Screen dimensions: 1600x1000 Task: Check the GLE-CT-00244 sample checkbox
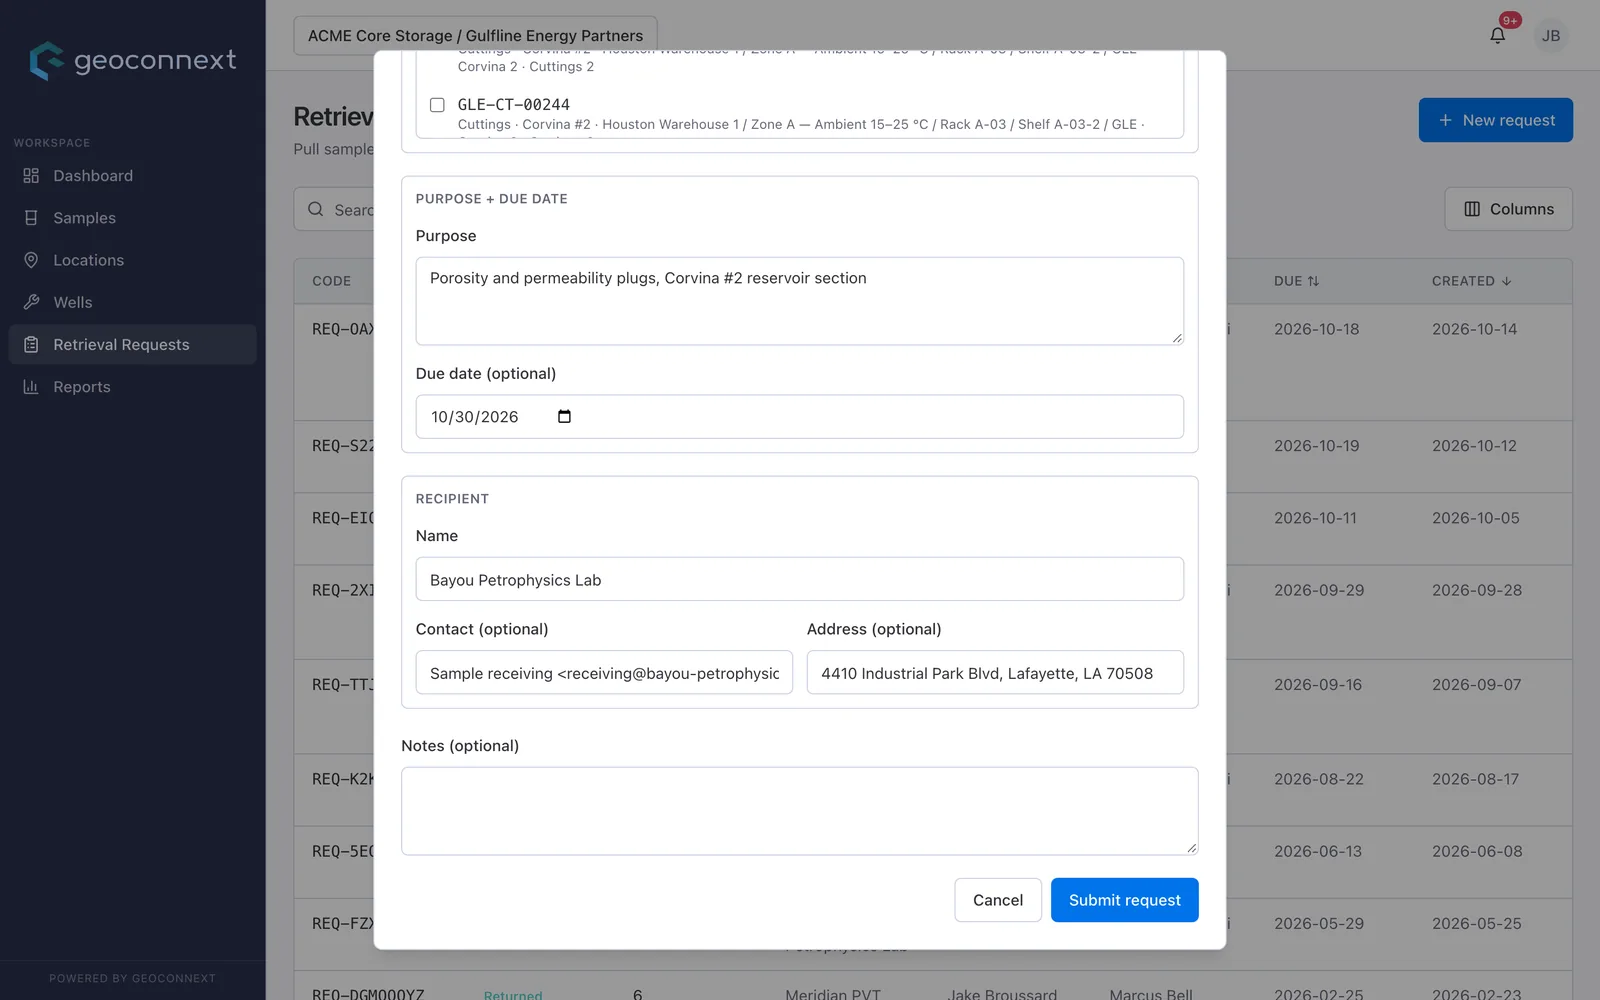pos(437,105)
